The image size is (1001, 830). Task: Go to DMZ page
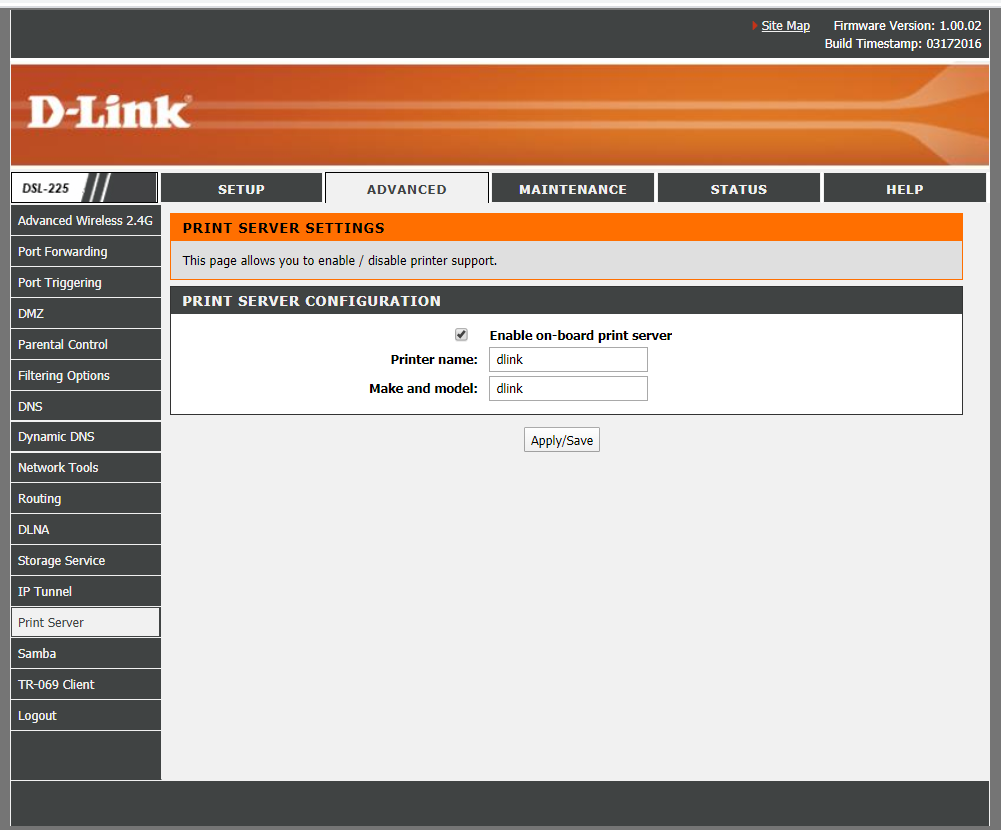click(86, 313)
